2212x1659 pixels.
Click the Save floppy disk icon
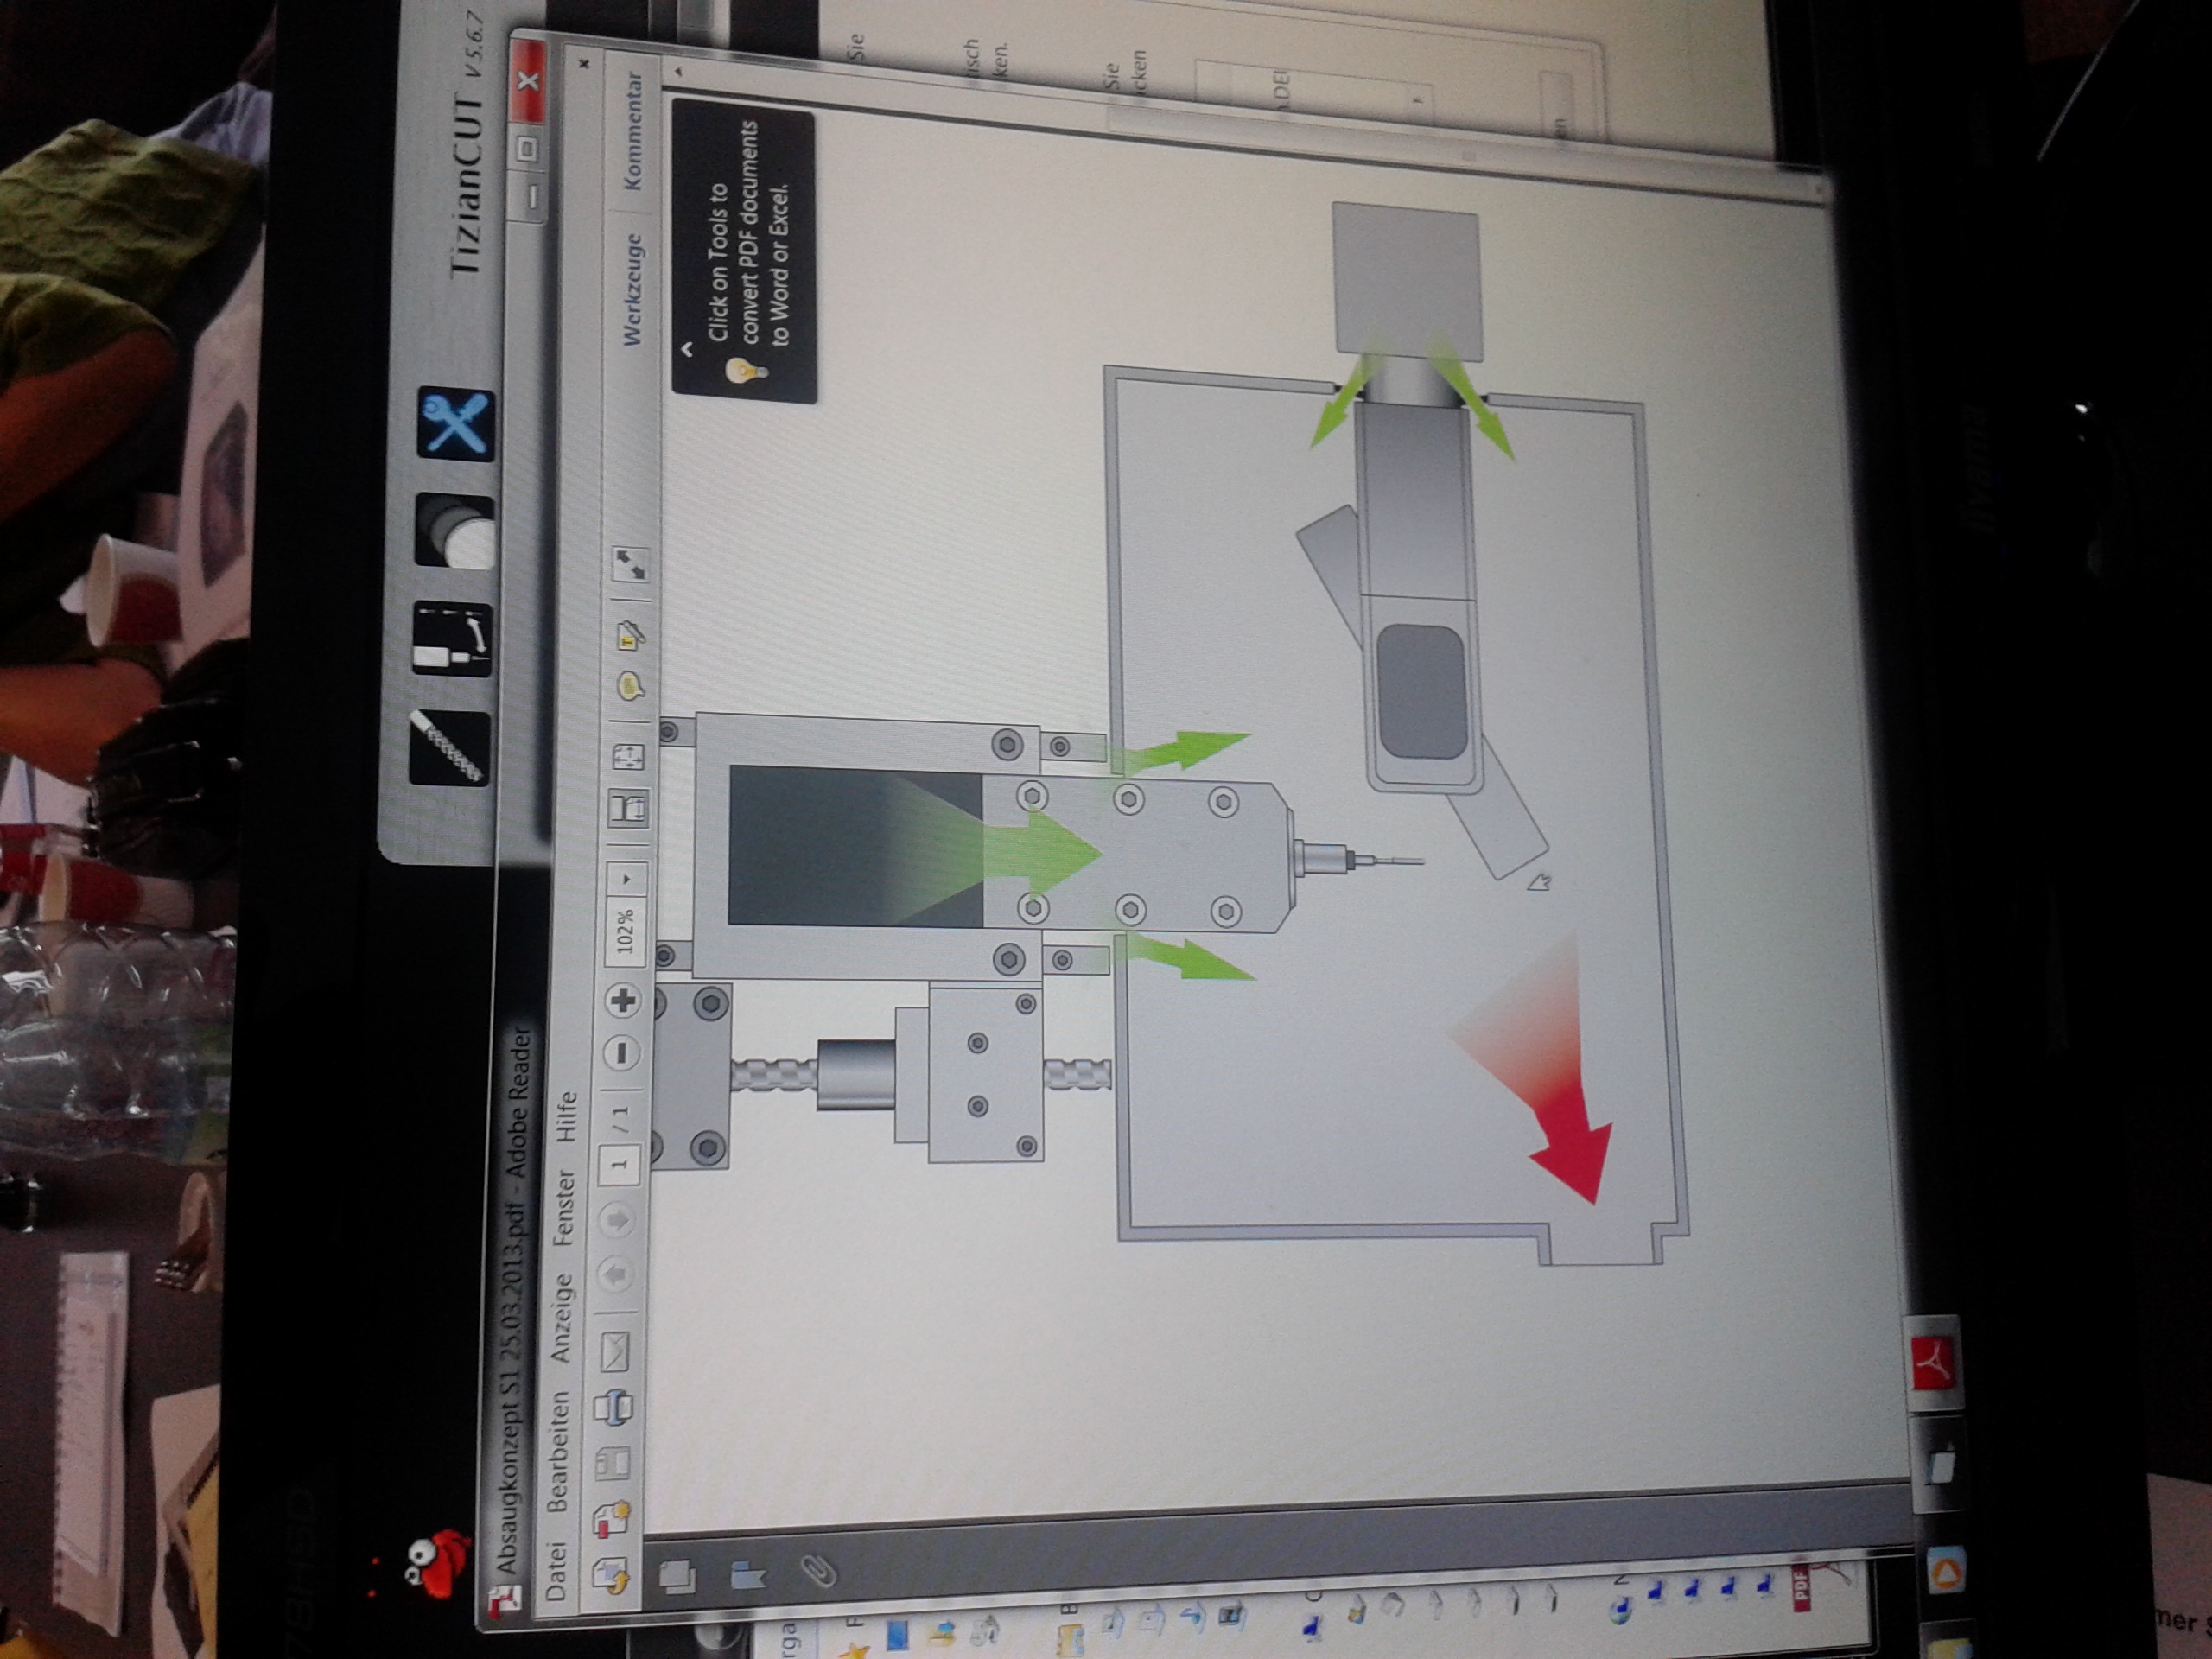pyautogui.click(x=611, y=1462)
